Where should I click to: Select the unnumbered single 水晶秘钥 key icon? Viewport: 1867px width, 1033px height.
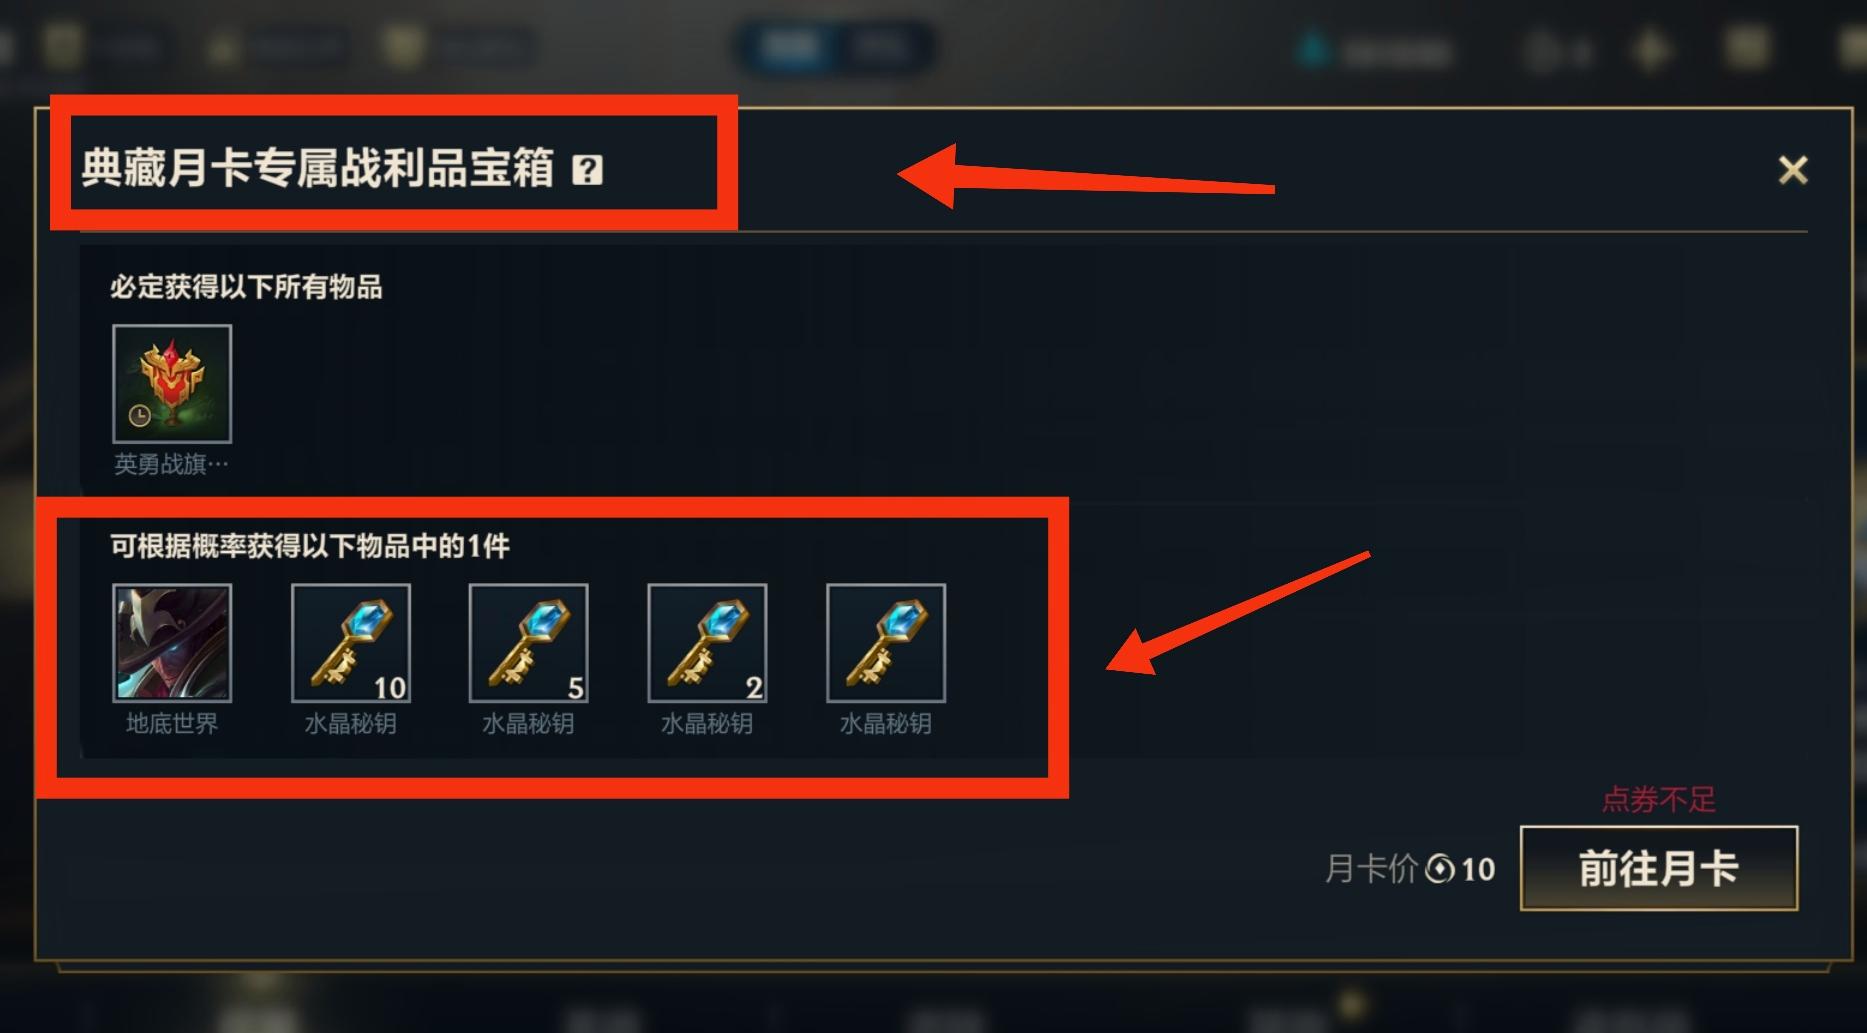[886, 643]
